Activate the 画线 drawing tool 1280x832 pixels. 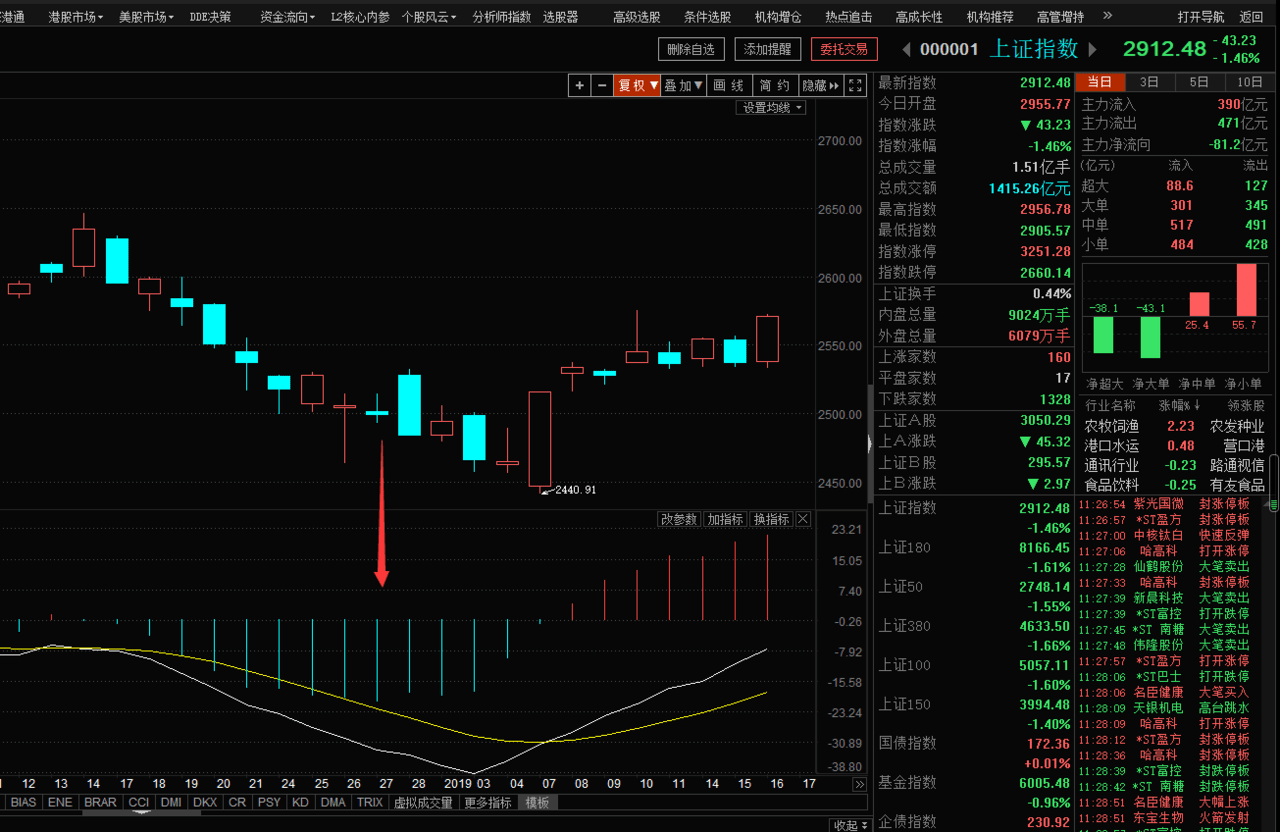[728, 86]
